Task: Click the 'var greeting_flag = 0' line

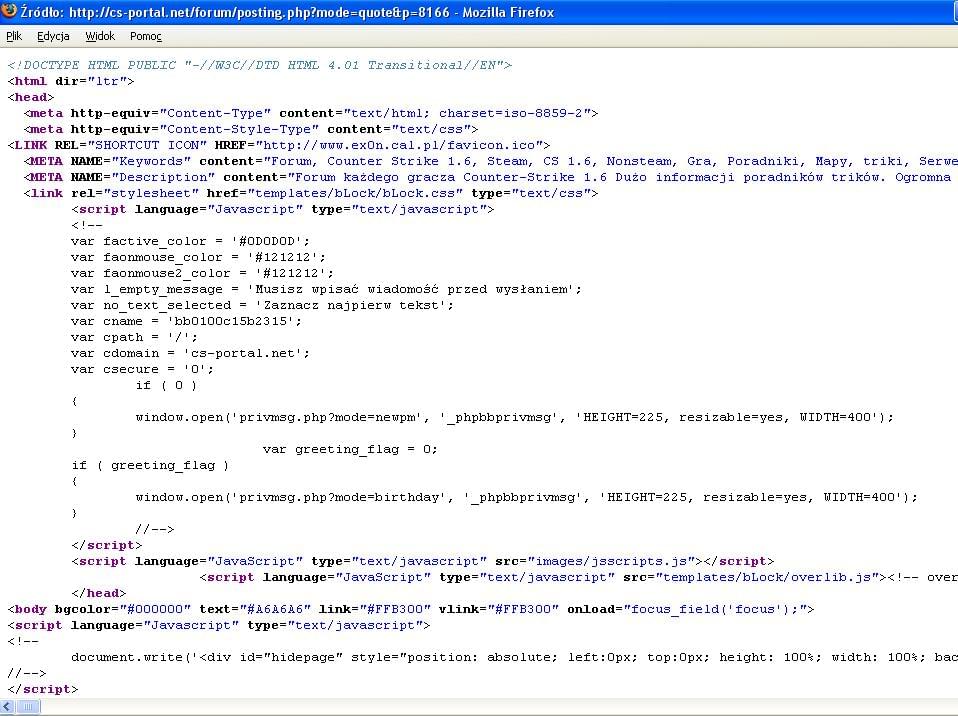Action: point(350,449)
